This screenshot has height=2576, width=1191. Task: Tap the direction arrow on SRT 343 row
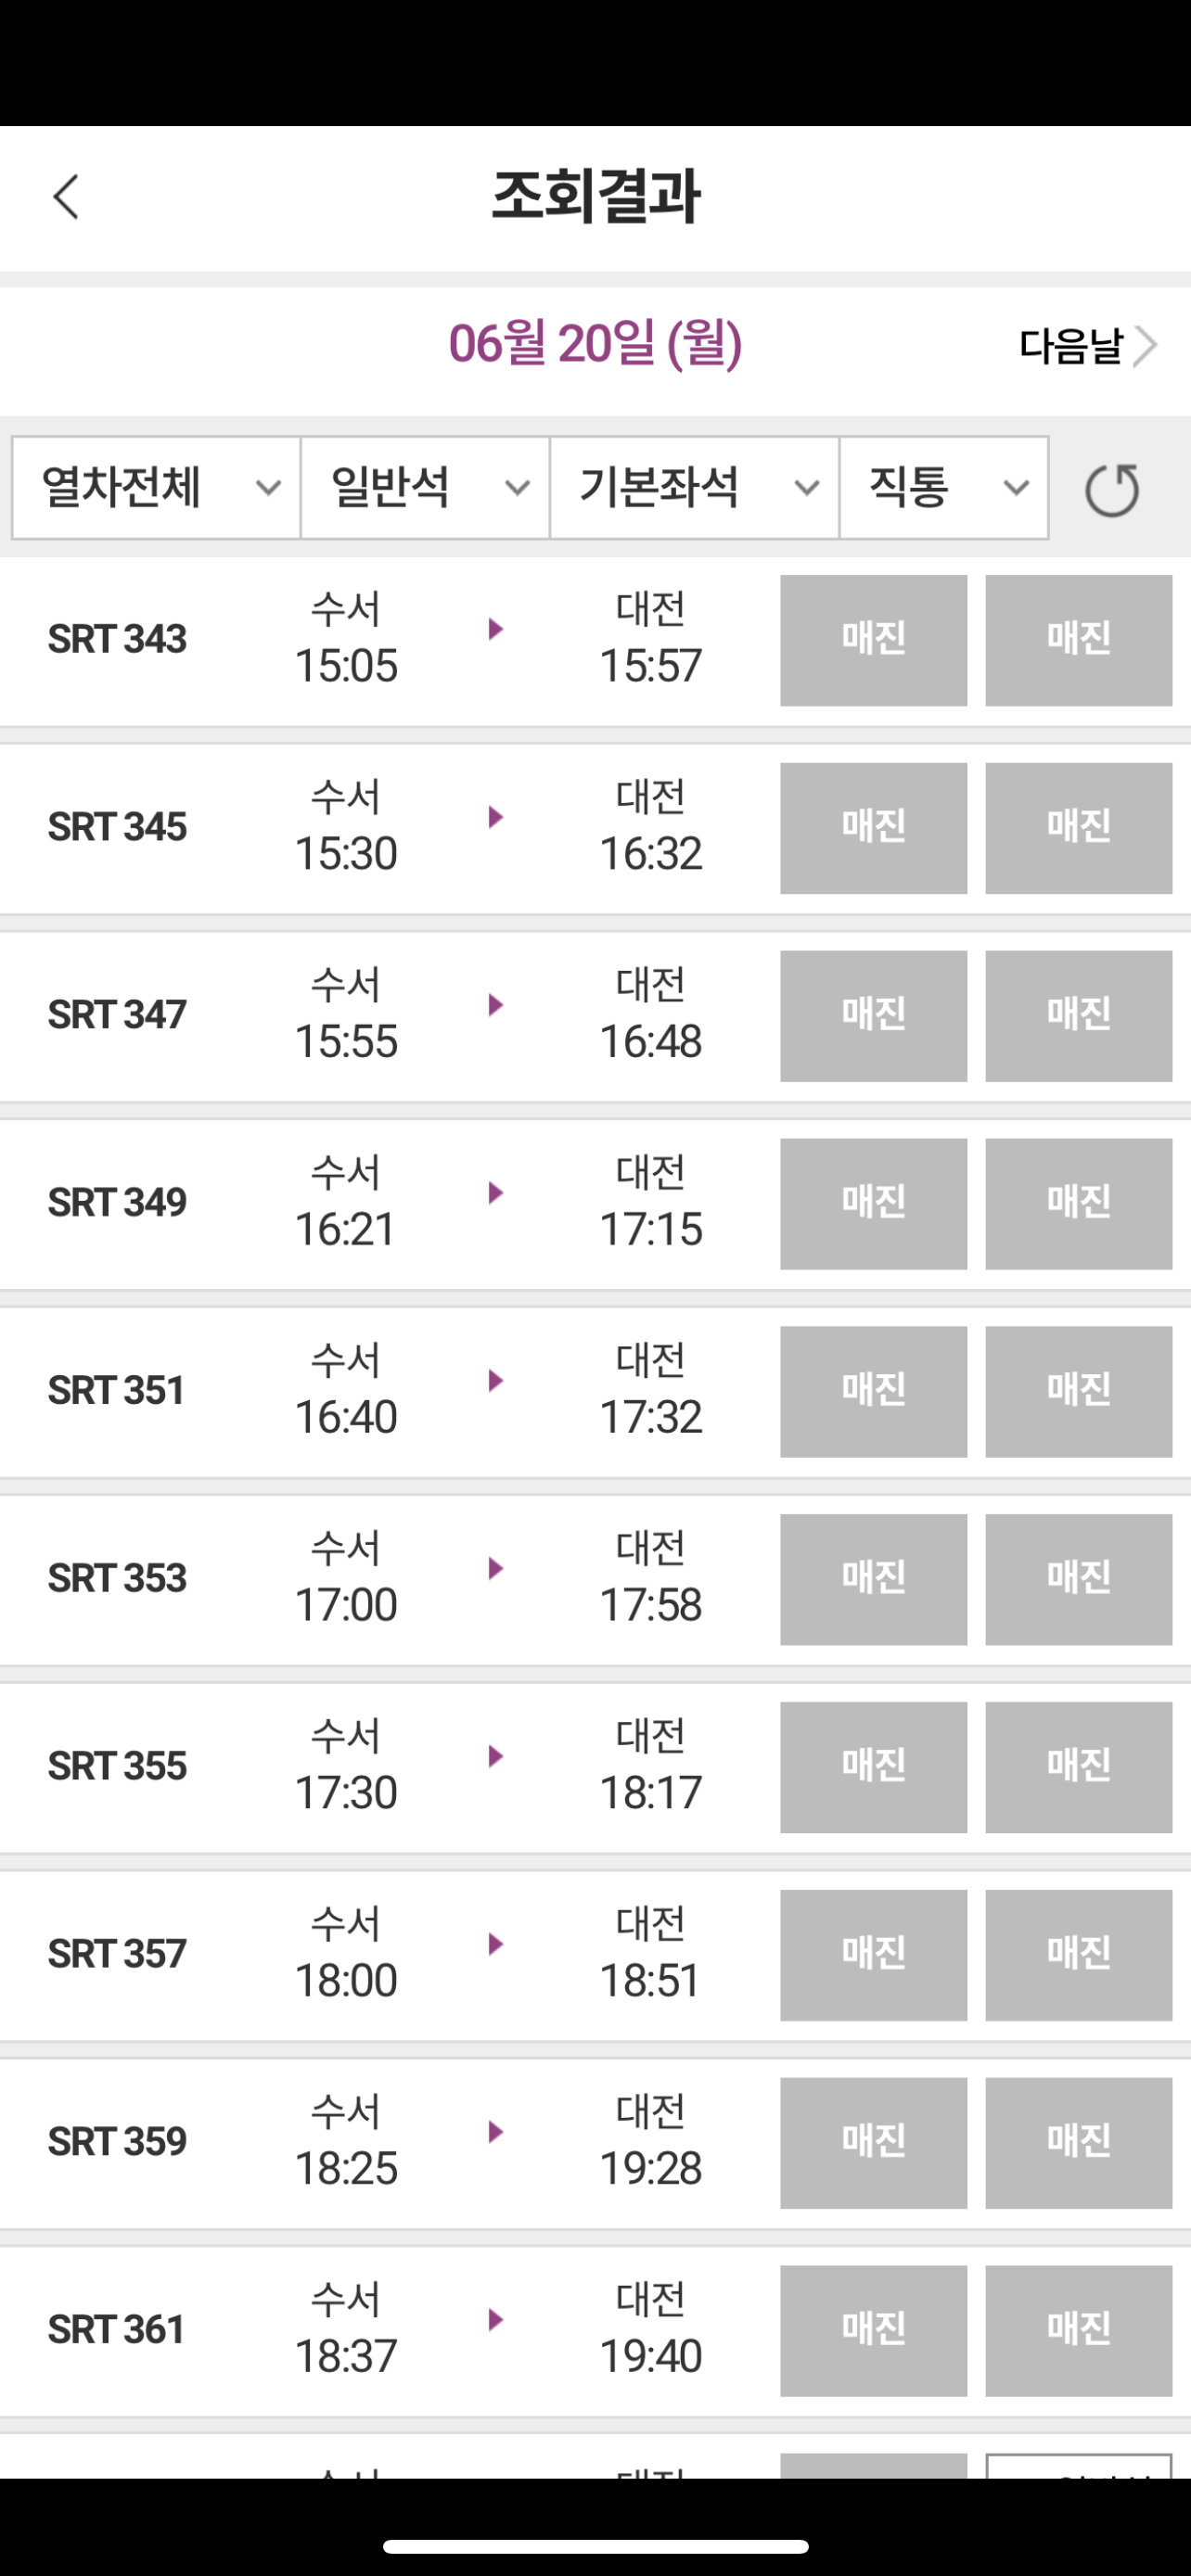[x=495, y=629]
